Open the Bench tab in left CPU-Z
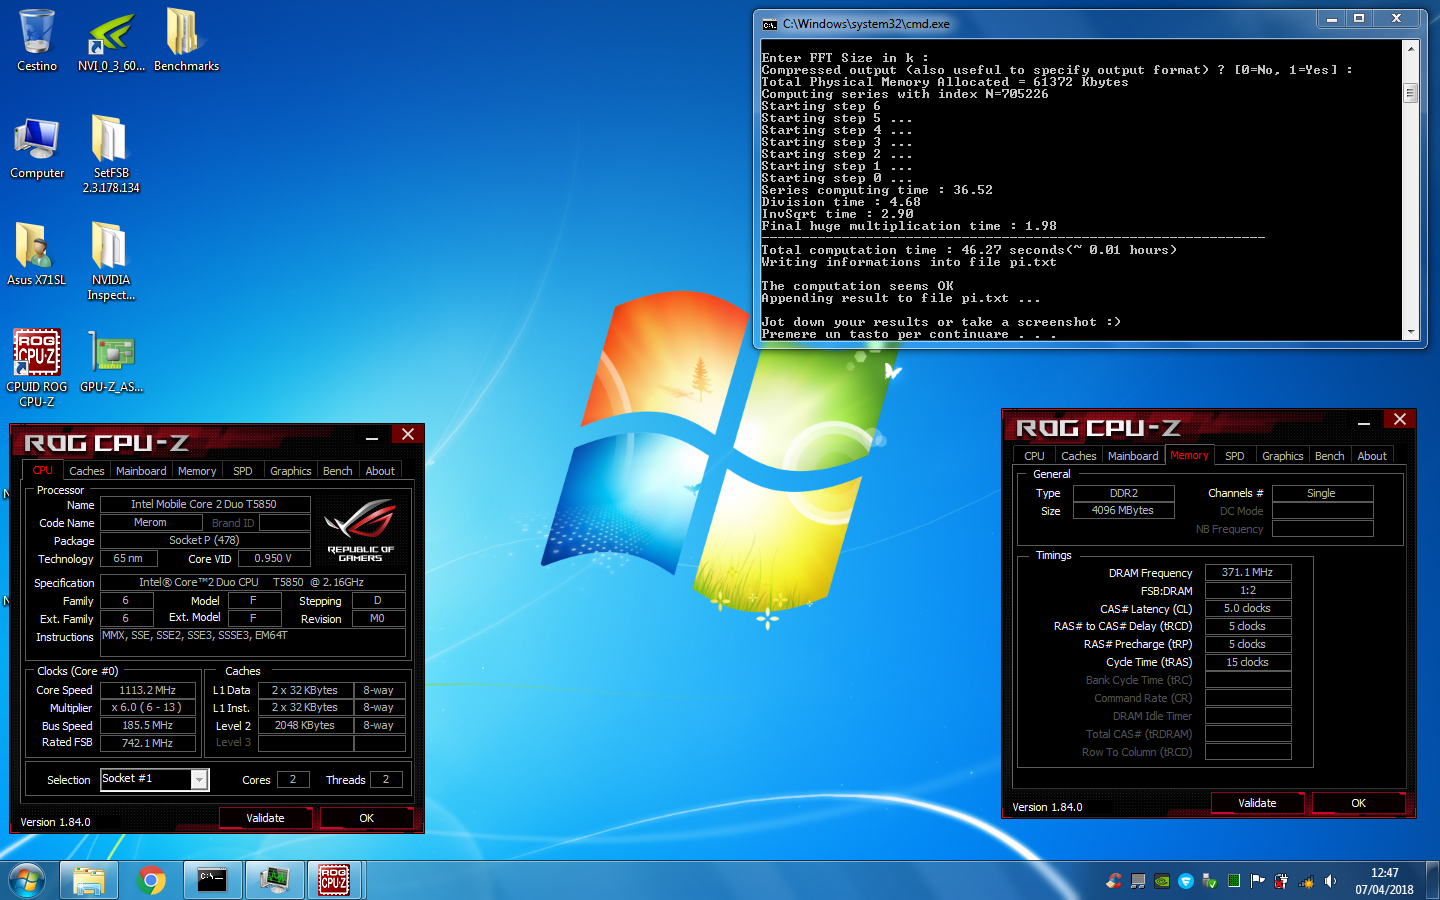Viewport: 1440px width, 900px height. [x=338, y=471]
